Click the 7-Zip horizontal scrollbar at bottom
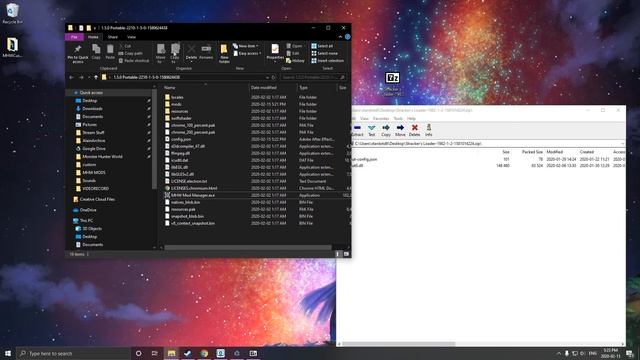 [x=398, y=344]
